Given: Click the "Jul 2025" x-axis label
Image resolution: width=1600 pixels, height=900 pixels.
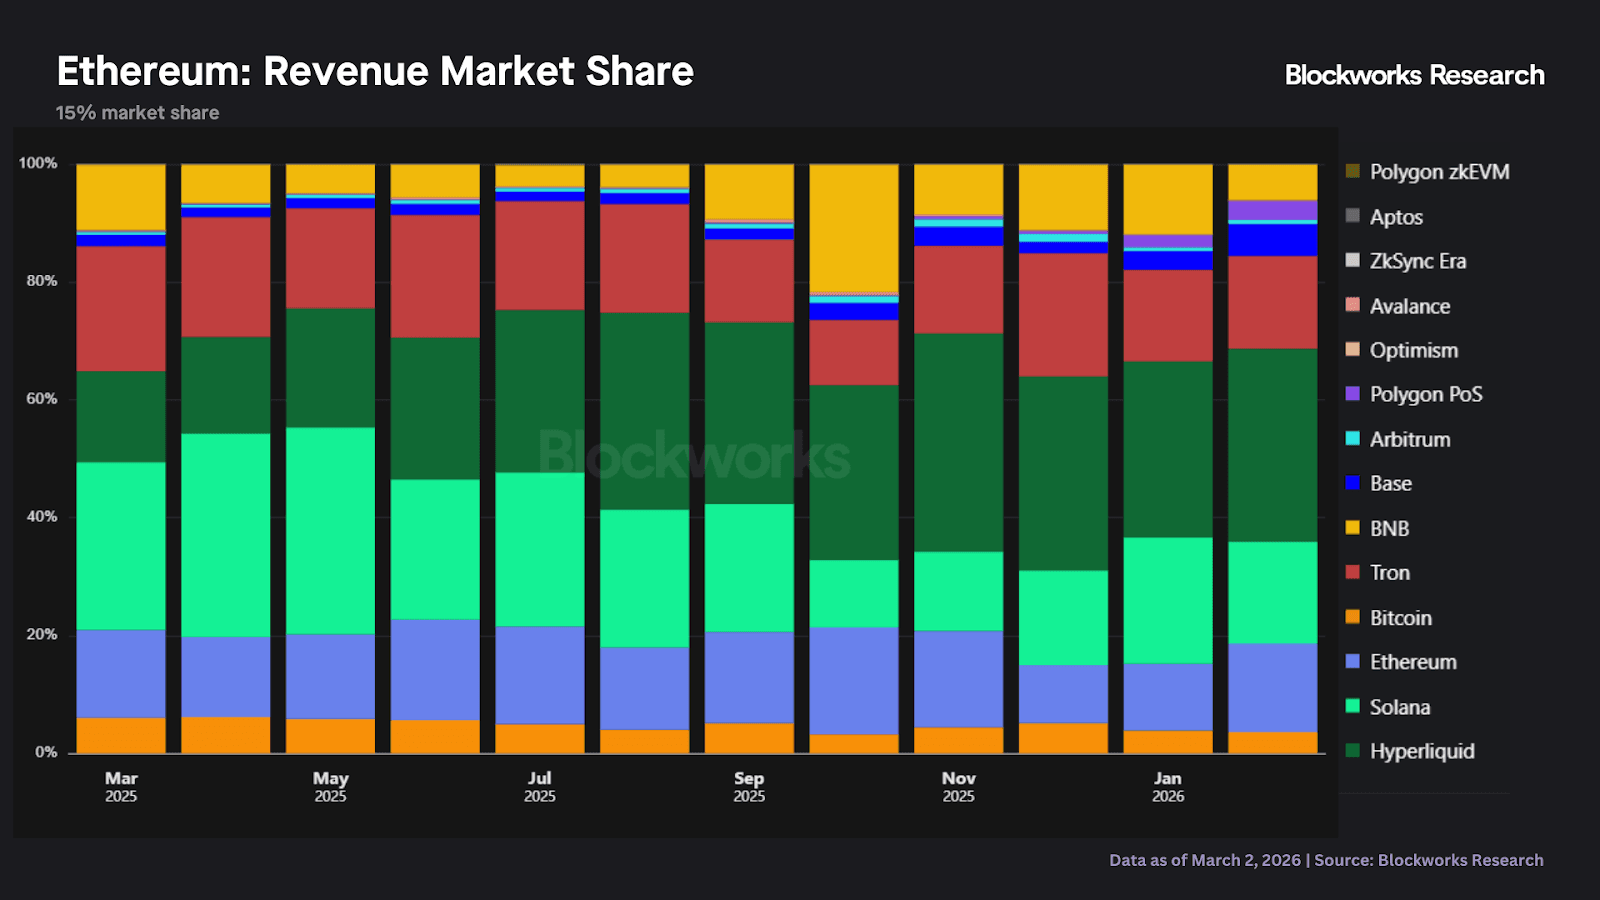Looking at the screenshot, I should pyautogui.click(x=540, y=787).
